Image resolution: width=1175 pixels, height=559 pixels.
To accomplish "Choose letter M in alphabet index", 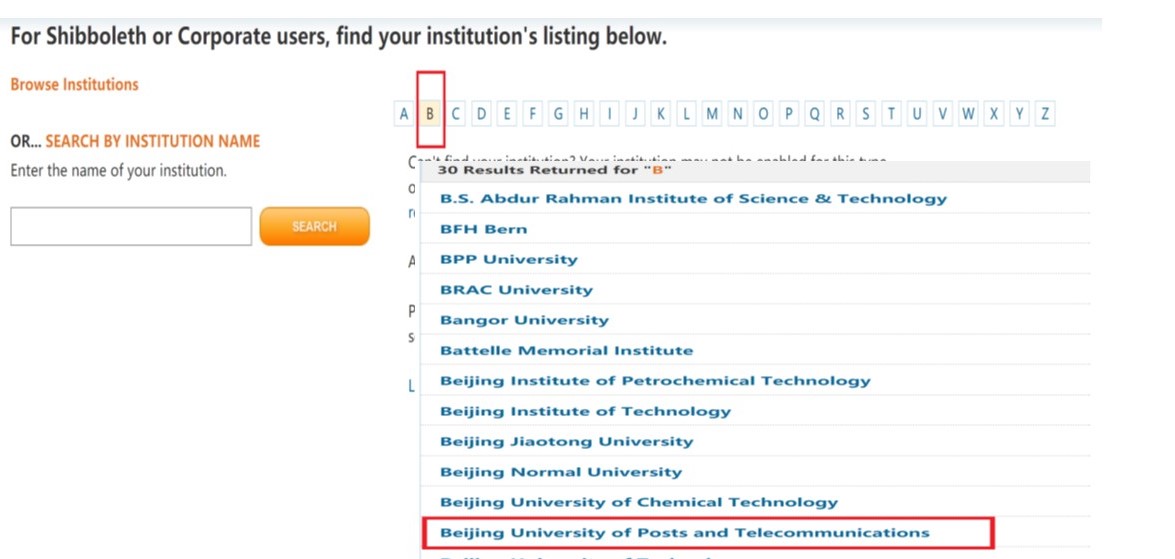I will pyautogui.click(x=712, y=114).
